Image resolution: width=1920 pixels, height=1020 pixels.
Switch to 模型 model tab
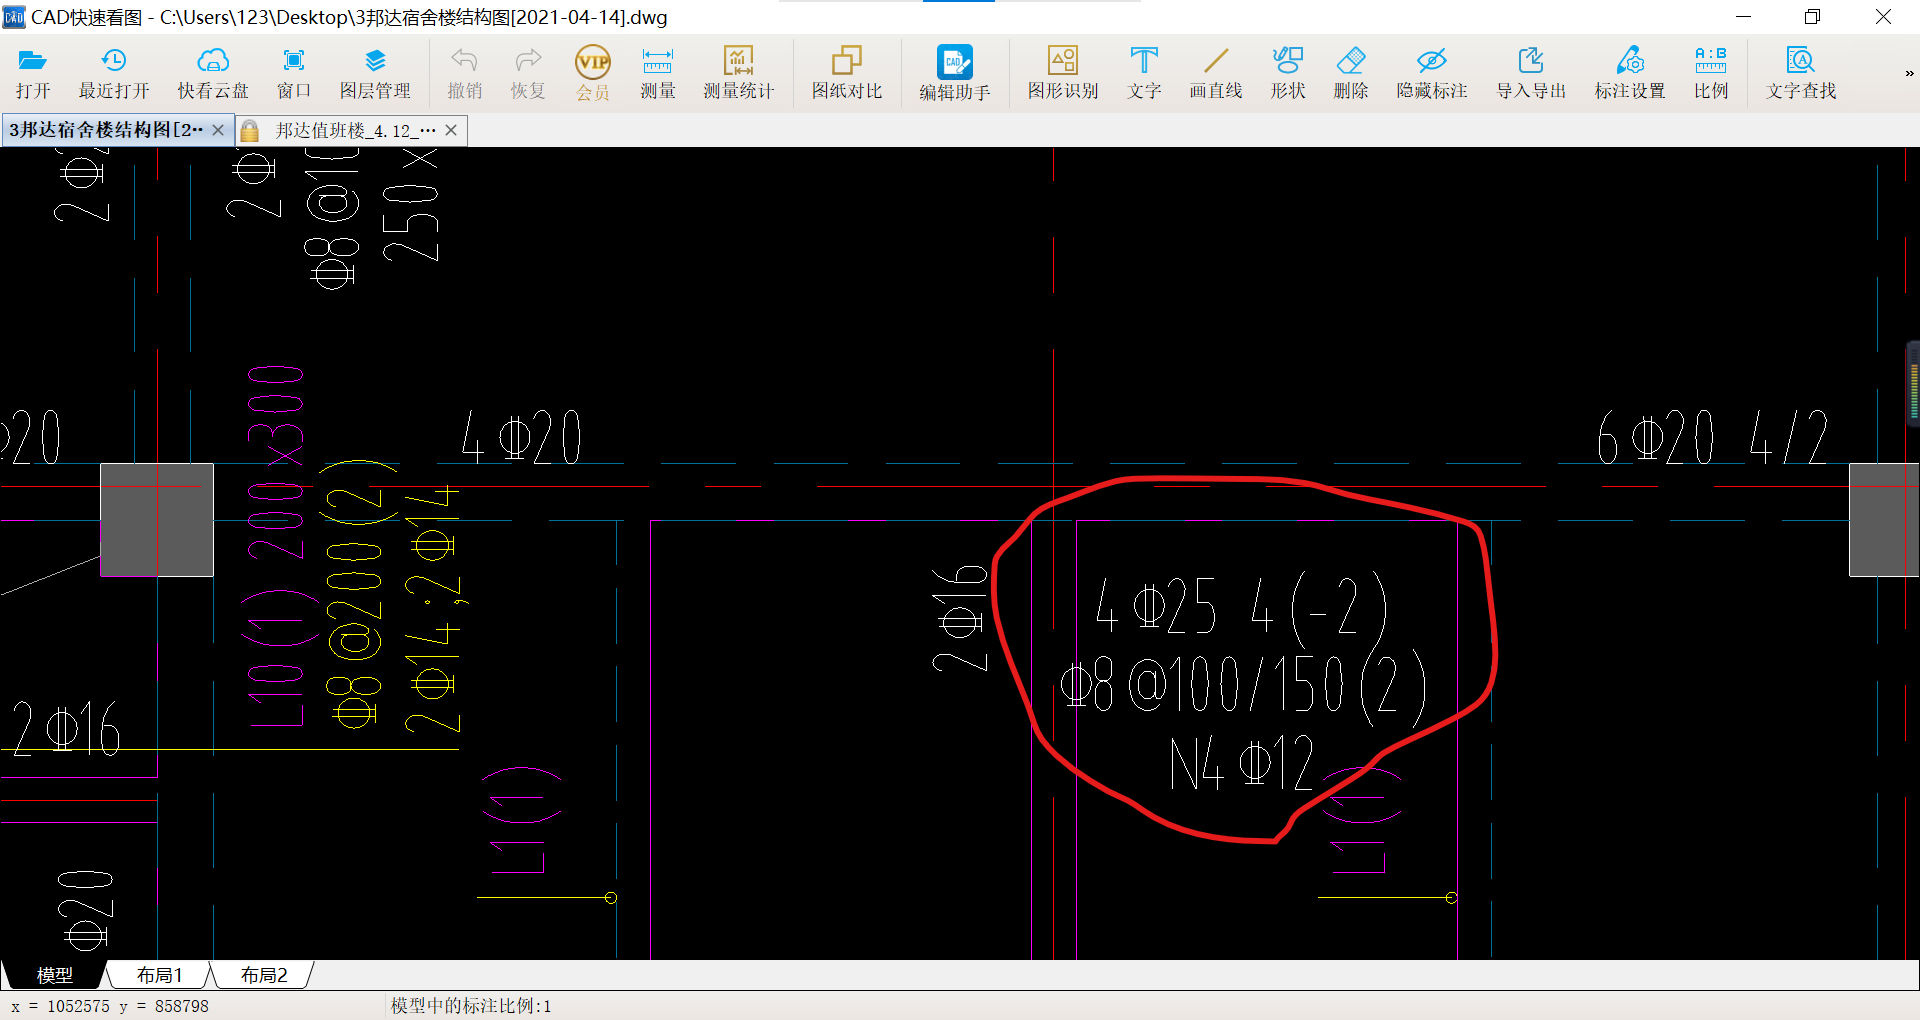pos(55,975)
